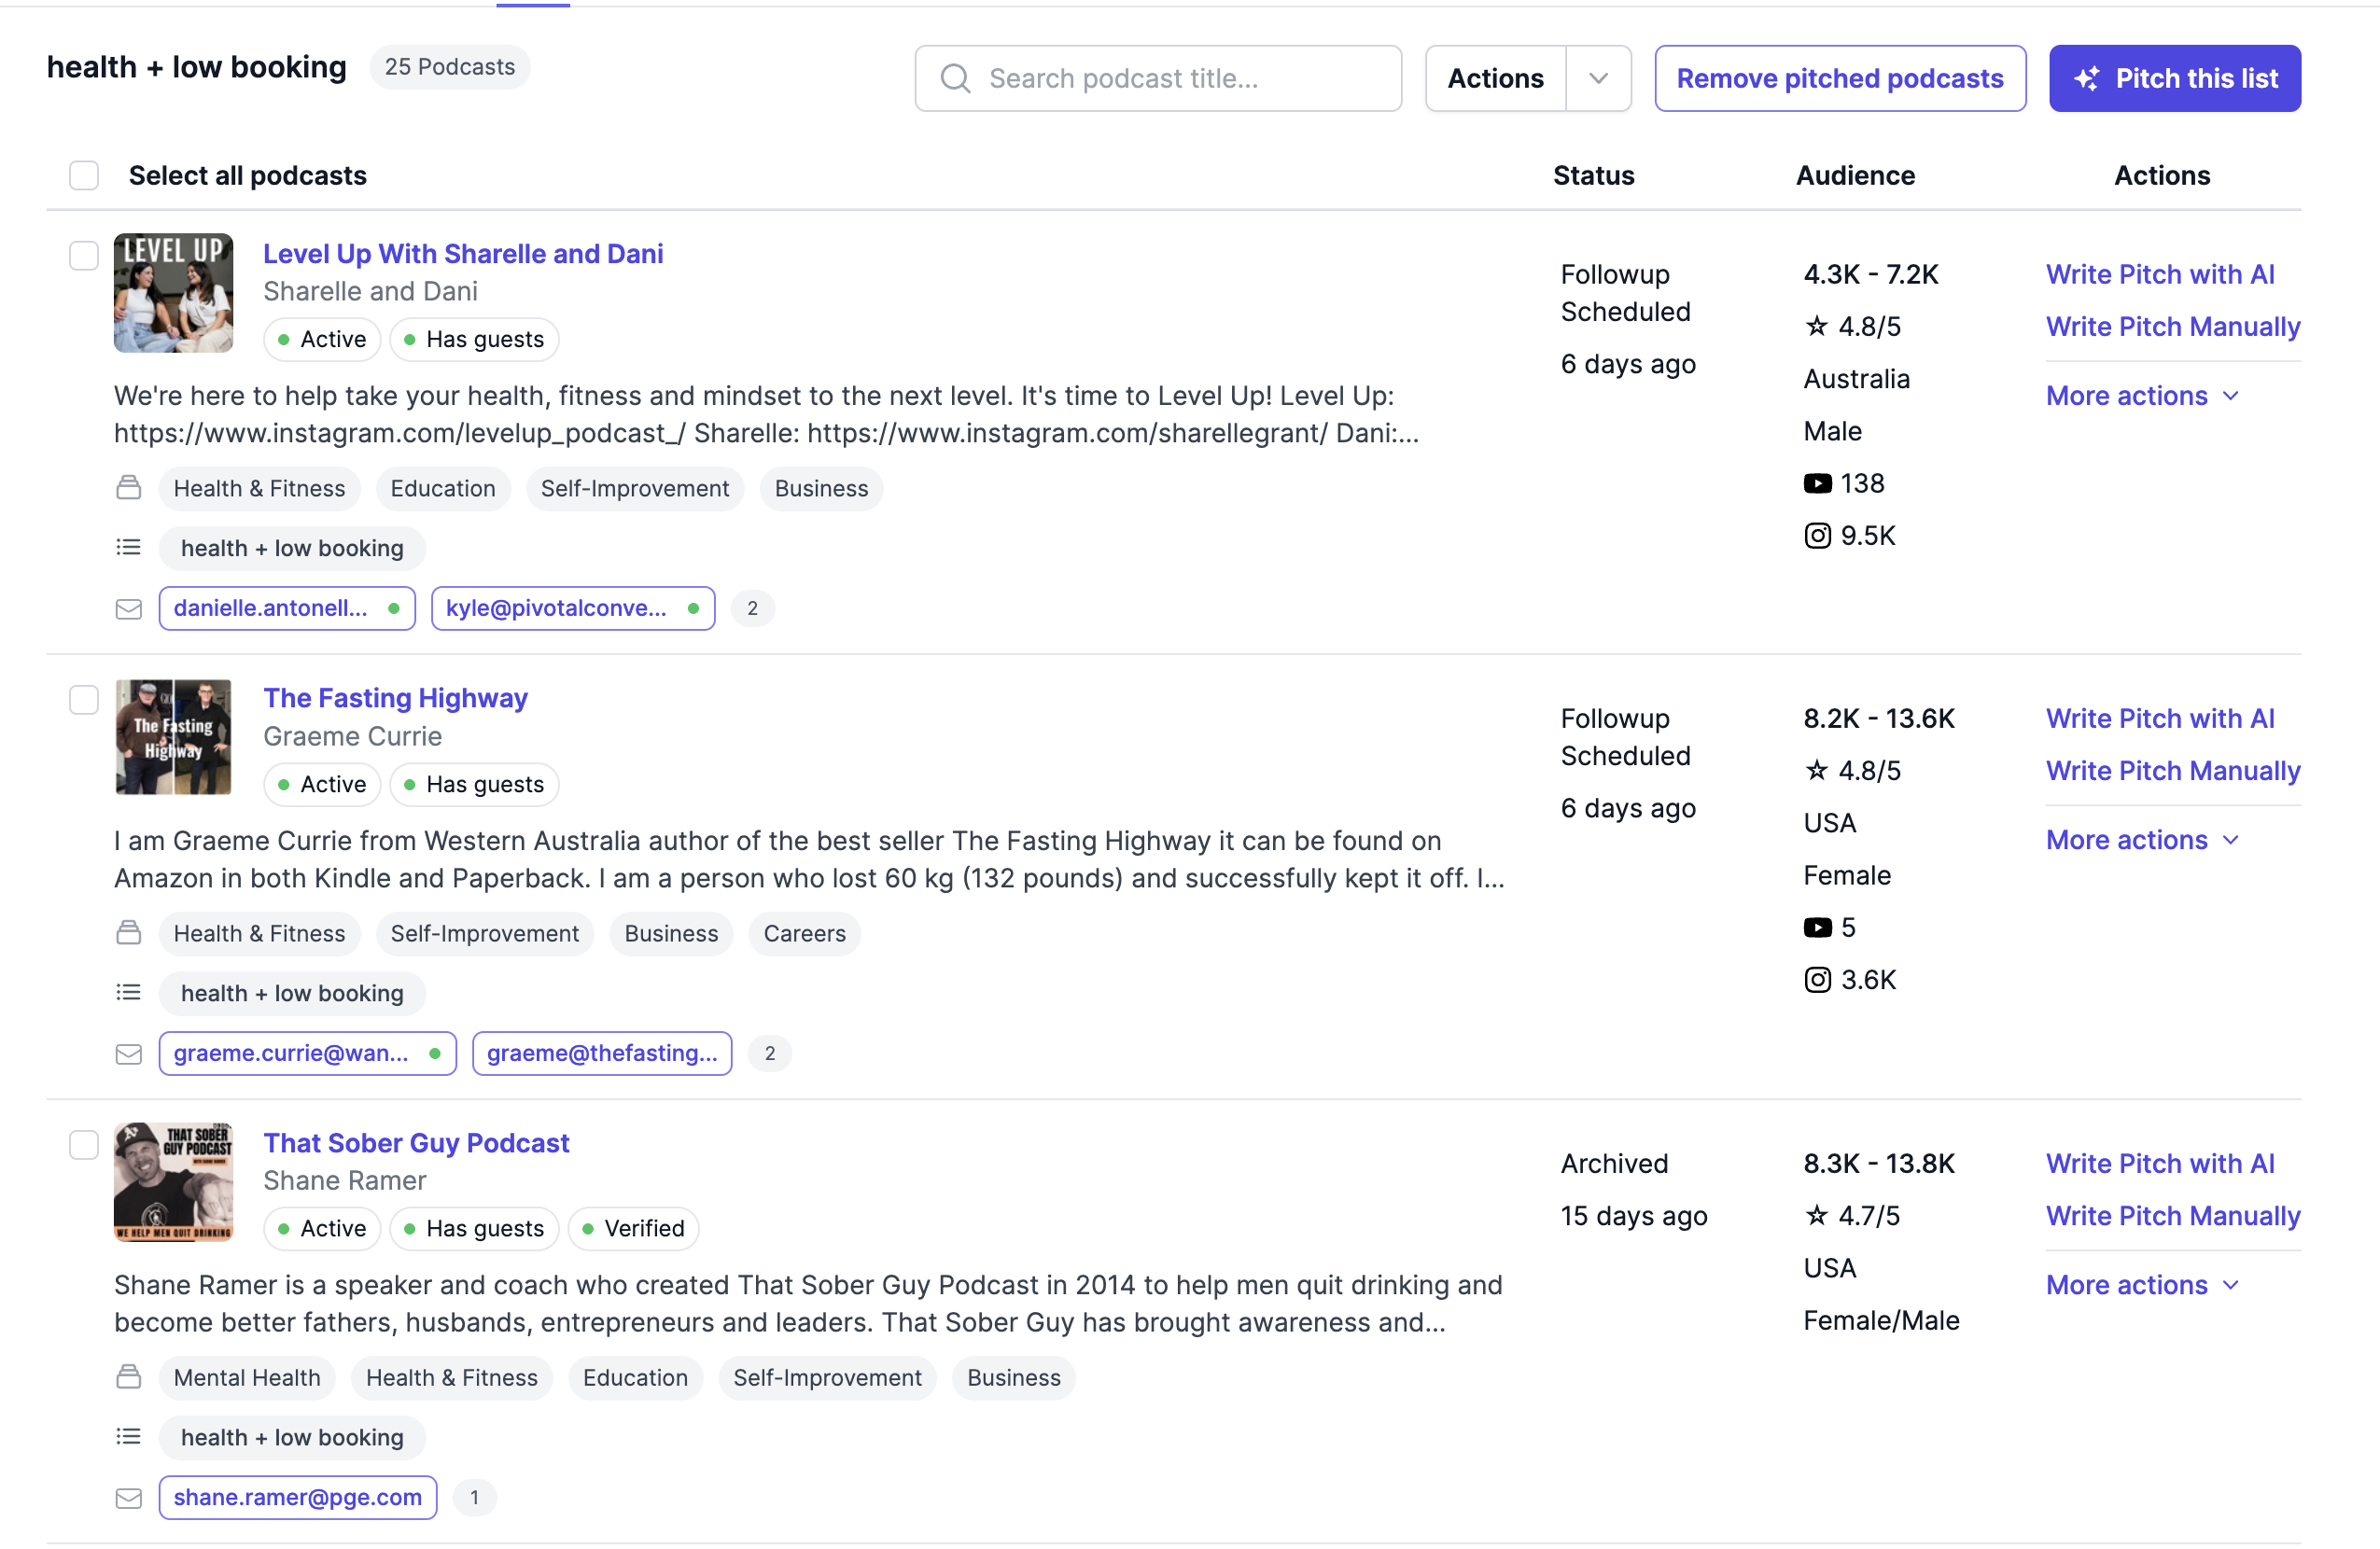Click Remove pitched podcasts button
This screenshot has width=2380, height=1549.
[x=1840, y=78]
